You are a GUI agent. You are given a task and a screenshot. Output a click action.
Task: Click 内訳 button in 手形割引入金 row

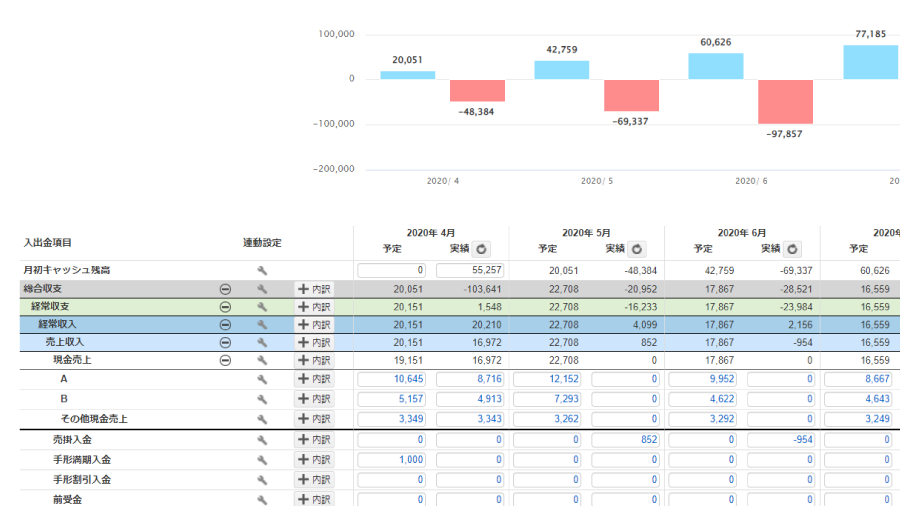click(x=314, y=480)
